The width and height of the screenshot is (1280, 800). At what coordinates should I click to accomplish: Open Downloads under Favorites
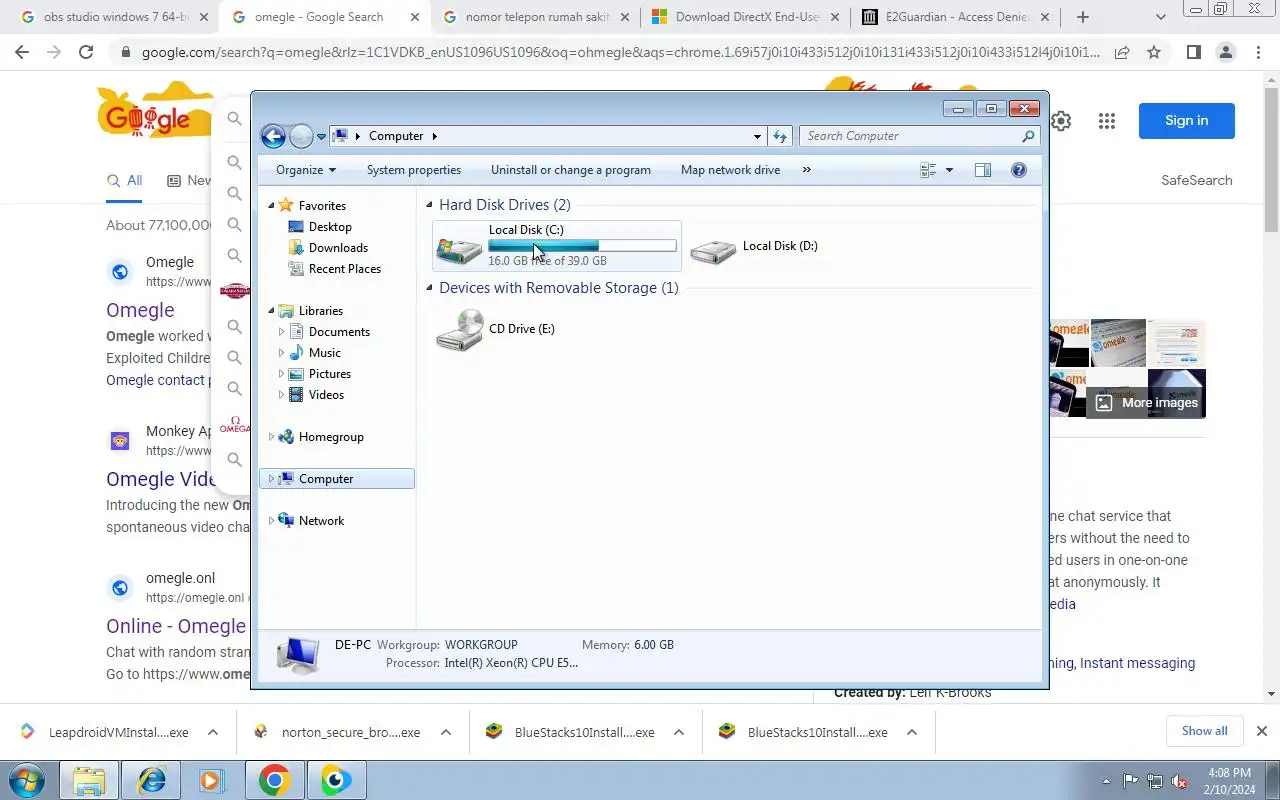click(338, 248)
